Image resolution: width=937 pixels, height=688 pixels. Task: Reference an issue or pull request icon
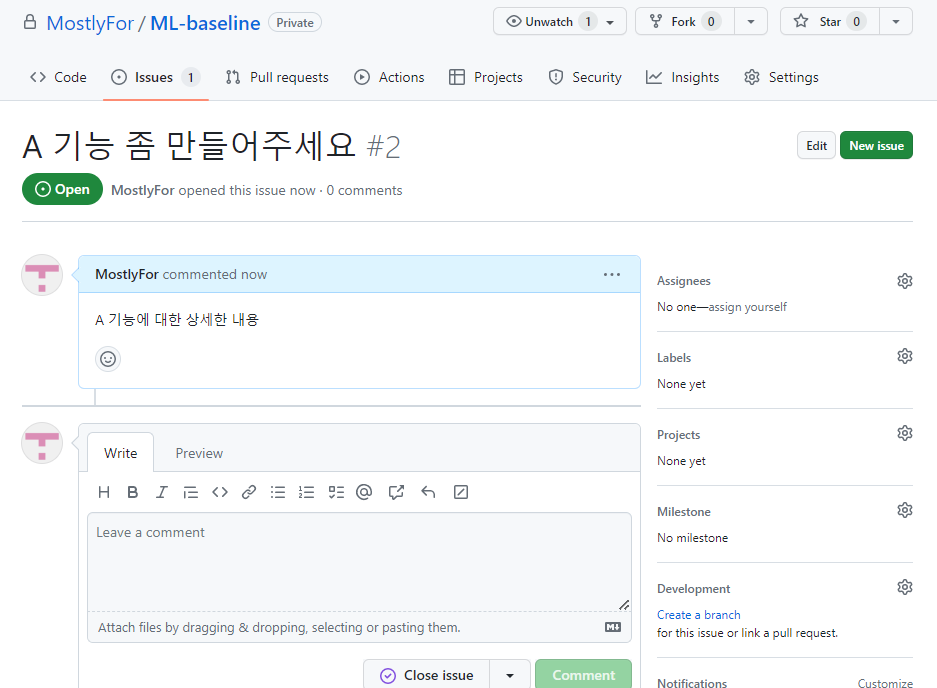click(x=396, y=492)
